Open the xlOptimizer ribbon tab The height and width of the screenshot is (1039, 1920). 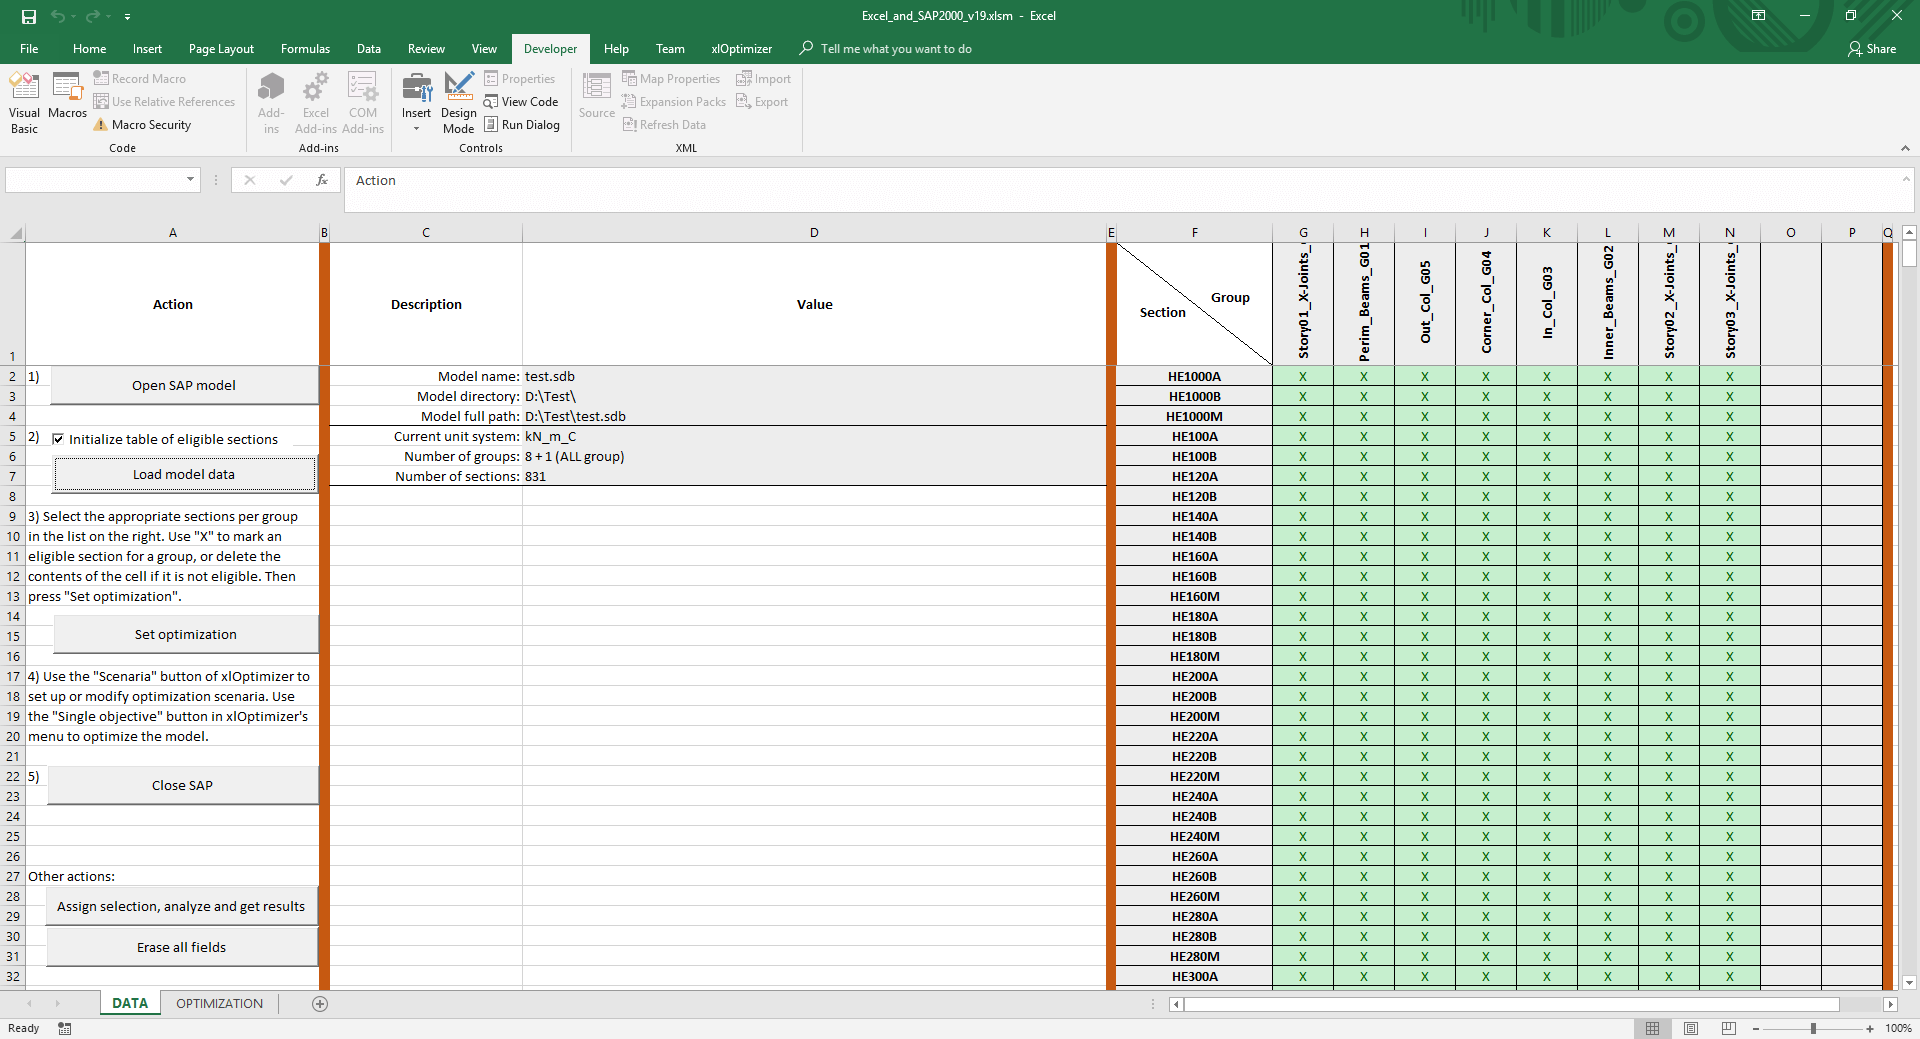click(x=741, y=49)
